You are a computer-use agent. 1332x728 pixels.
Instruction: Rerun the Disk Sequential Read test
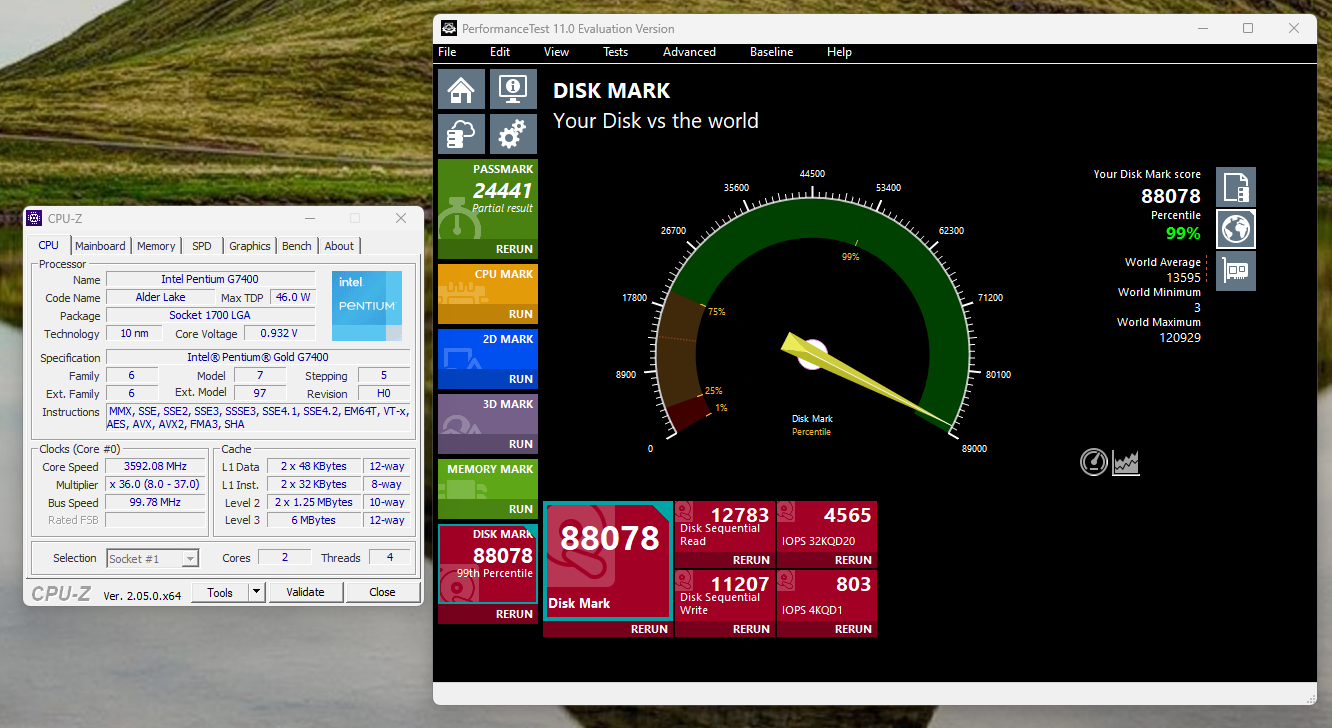(x=751, y=560)
